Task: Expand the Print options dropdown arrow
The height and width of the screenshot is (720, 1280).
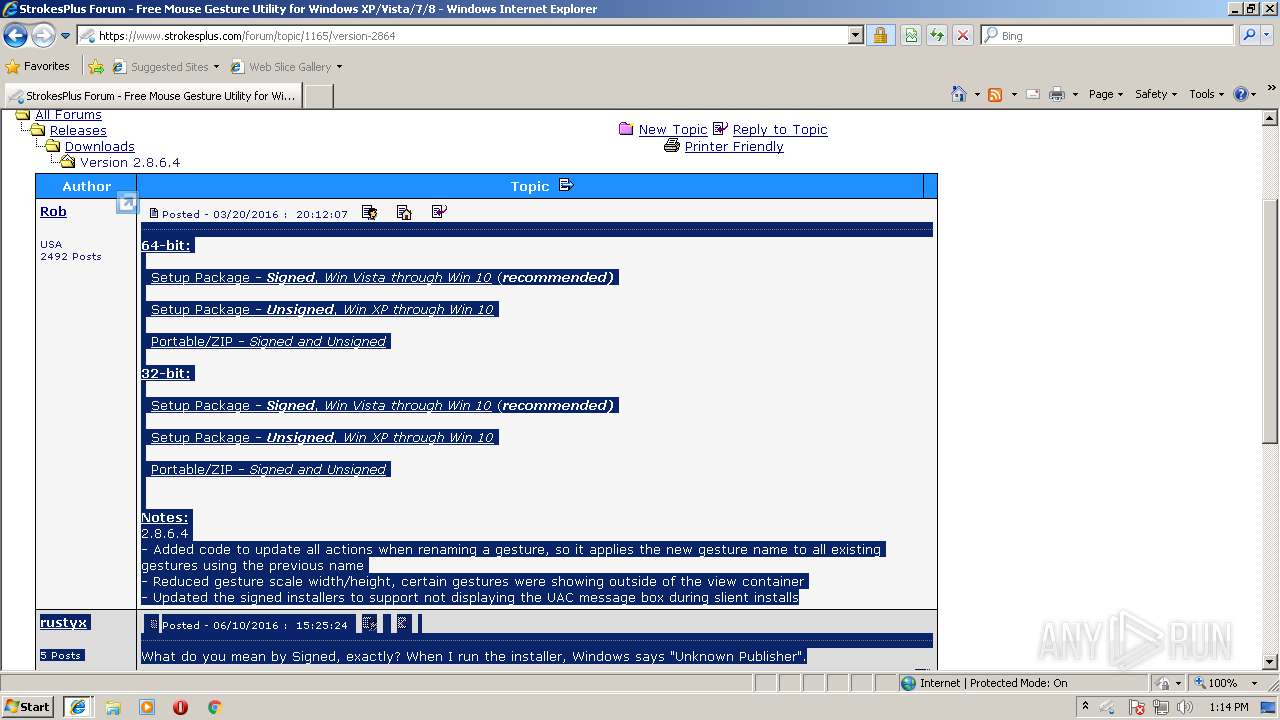Action: tap(1076, 94)
